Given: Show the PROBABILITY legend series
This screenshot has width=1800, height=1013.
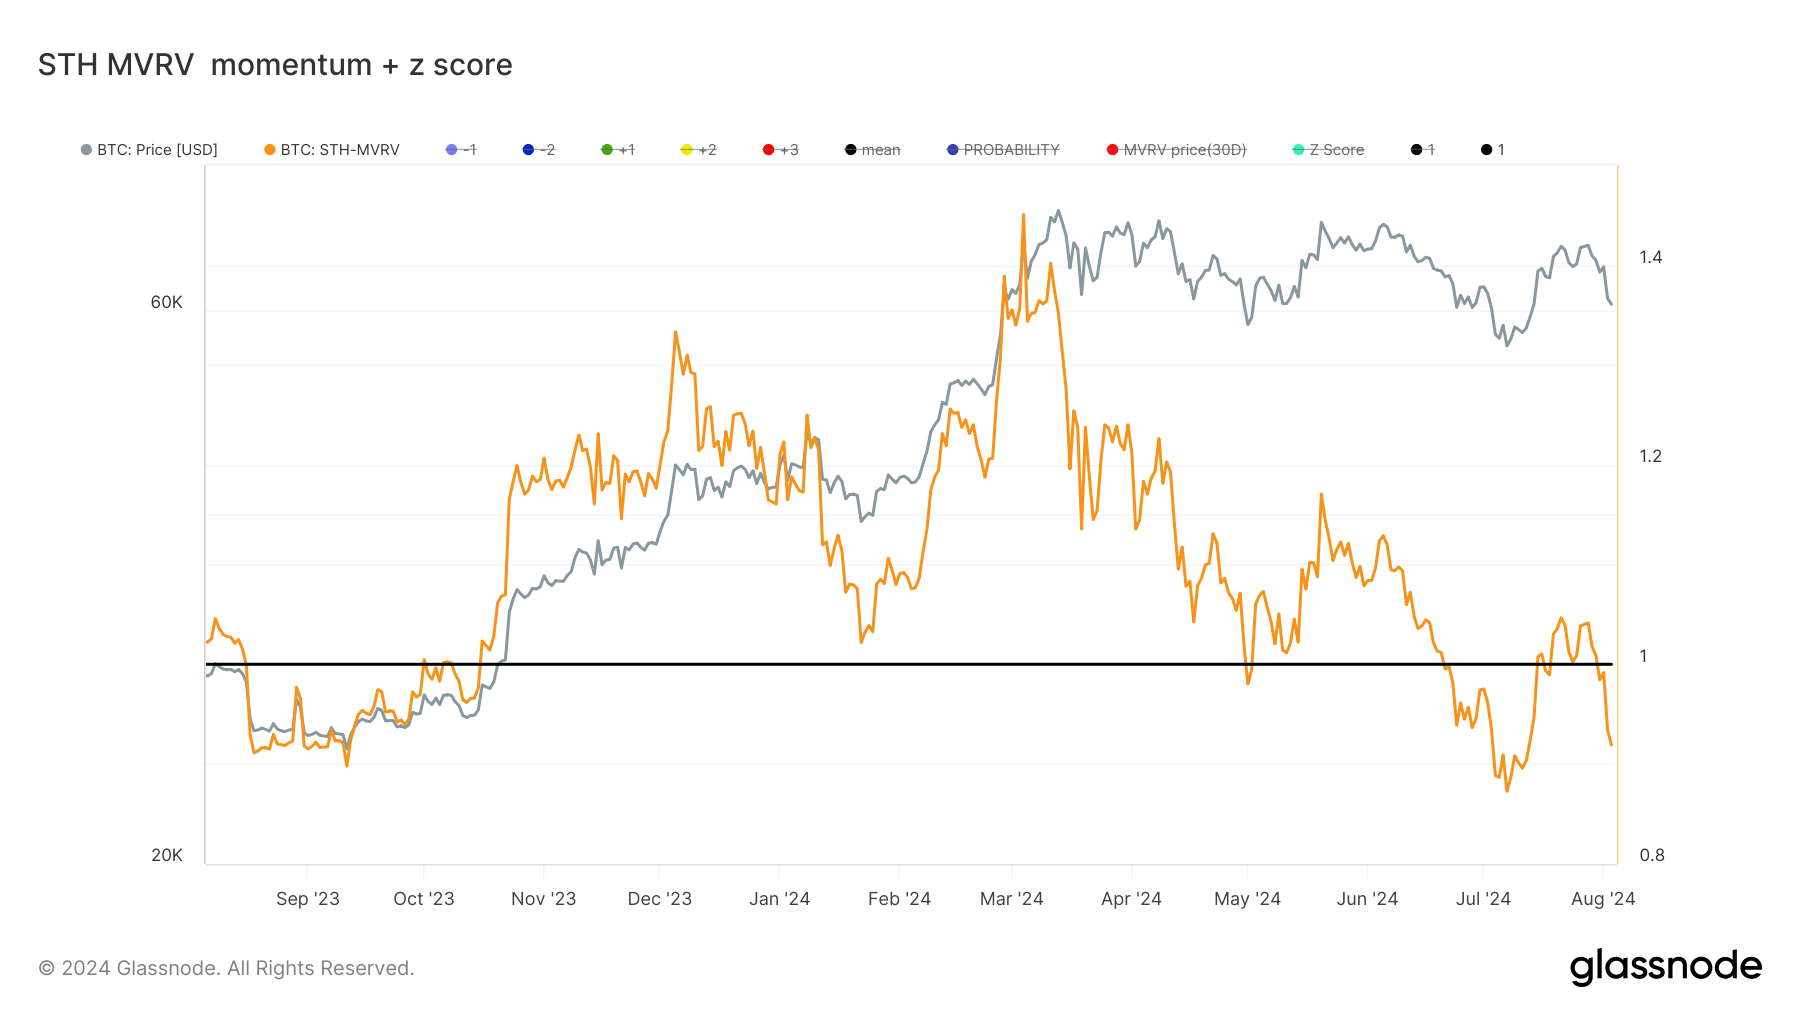Looking at the screenshot, I should pos(1003,150).
